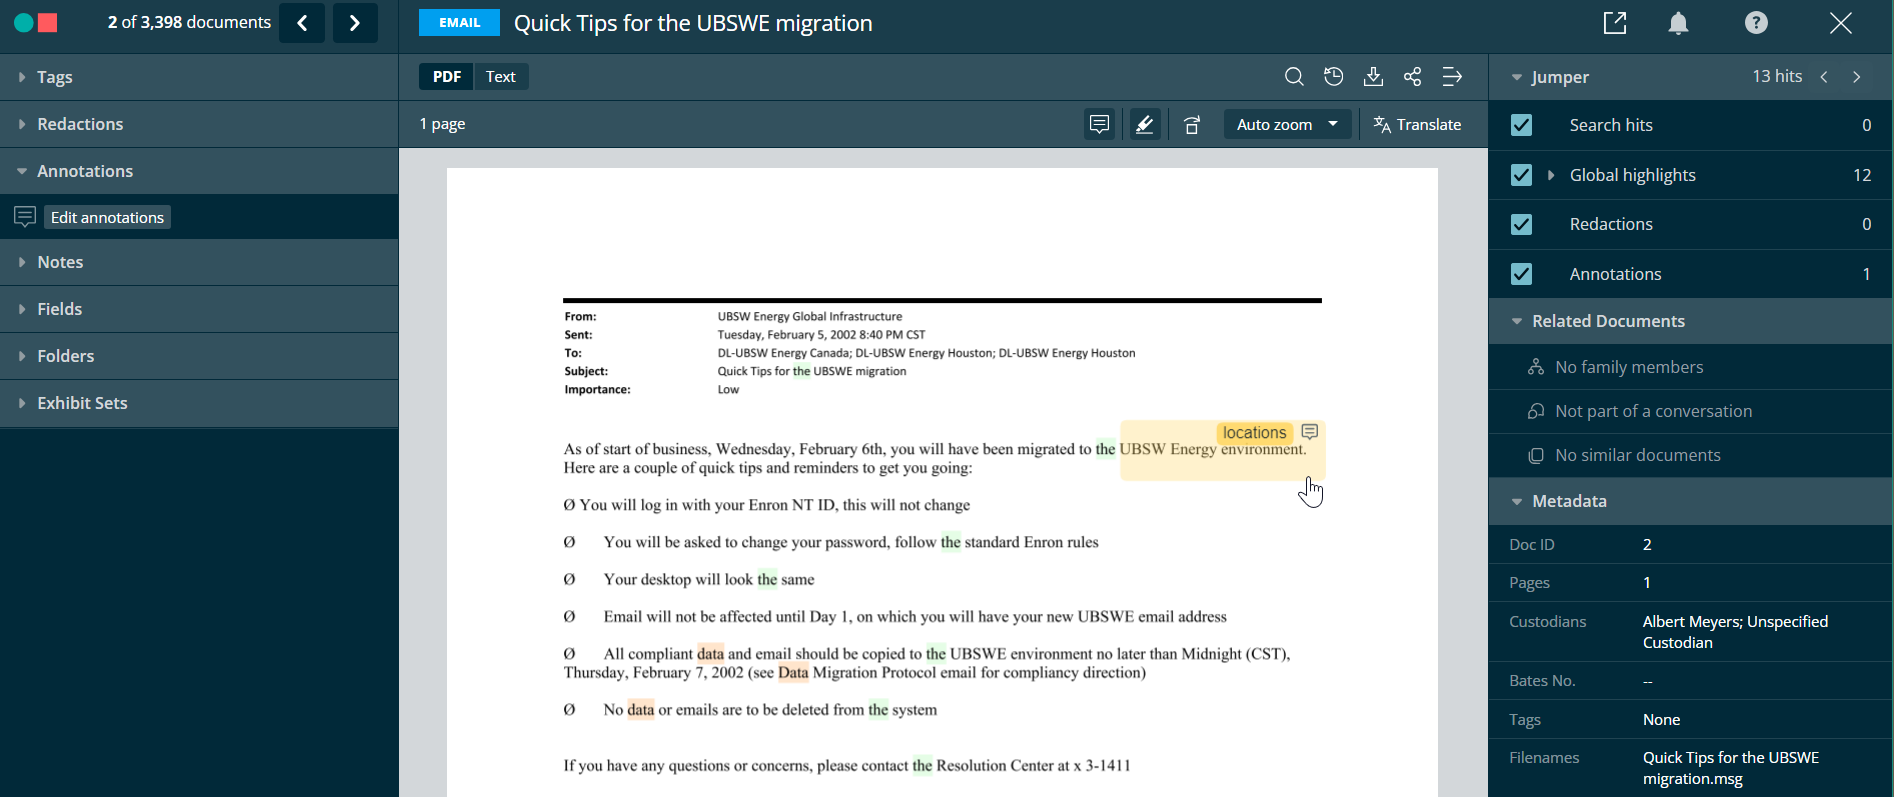Collapse the Metadata section
This screenshot has width=1894, height=797.
1517,501
